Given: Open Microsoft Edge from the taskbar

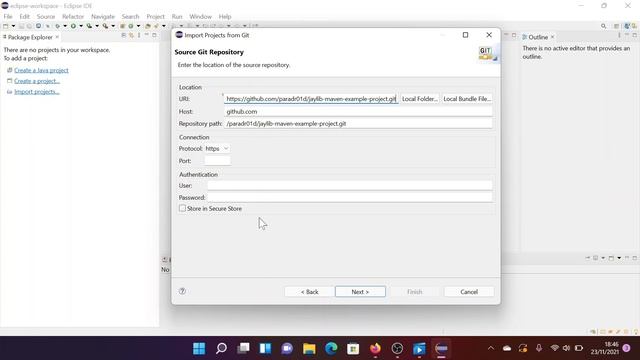Looking at the screenshot, I should [x=331, y=348].
